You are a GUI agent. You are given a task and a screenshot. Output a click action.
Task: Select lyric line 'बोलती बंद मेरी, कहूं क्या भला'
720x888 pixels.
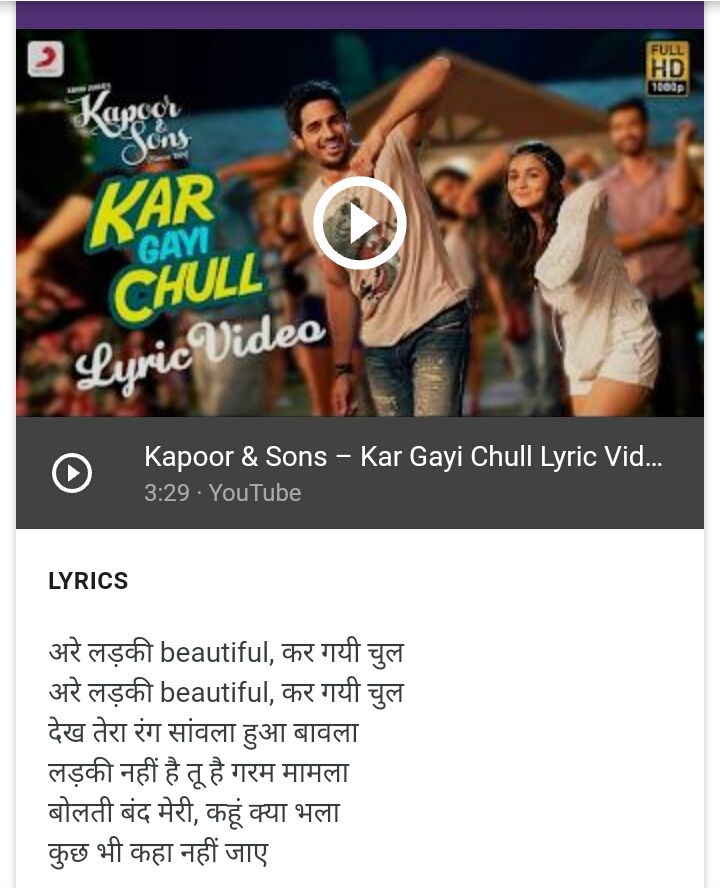pyautogui.click(x=194, y=813)
